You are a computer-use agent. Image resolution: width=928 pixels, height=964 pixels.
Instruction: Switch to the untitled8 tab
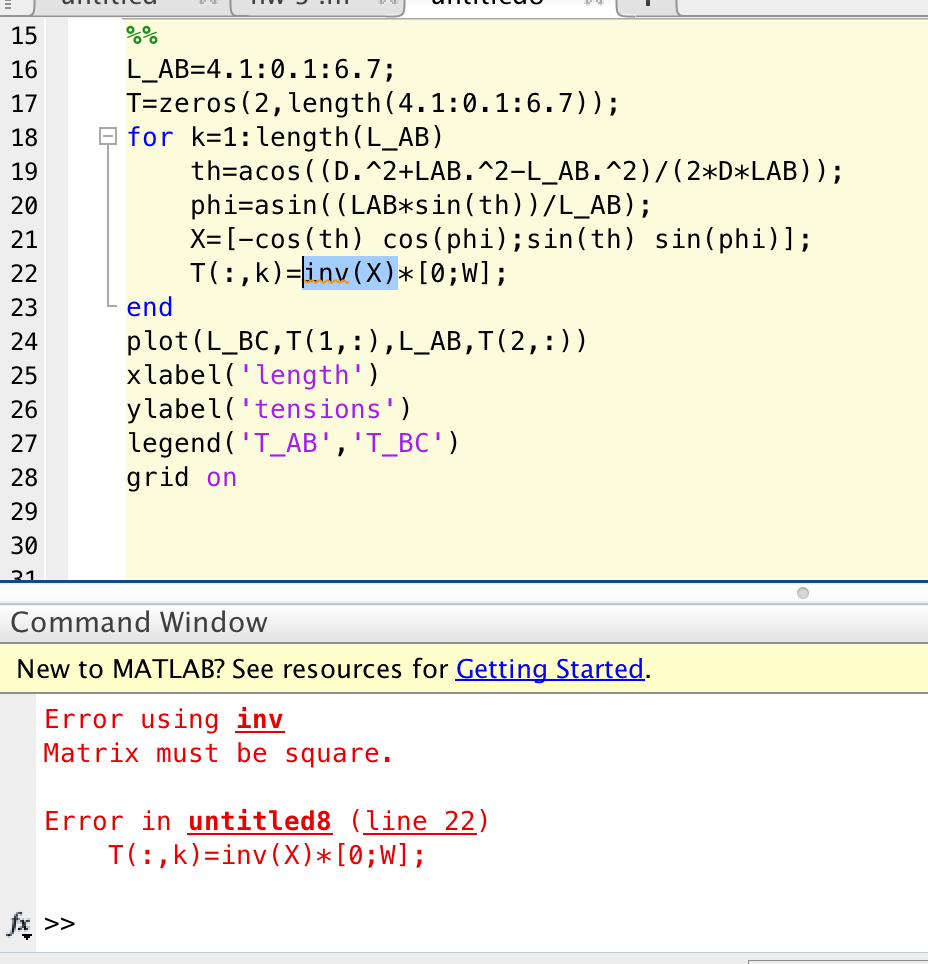click(x=487, y=5)
